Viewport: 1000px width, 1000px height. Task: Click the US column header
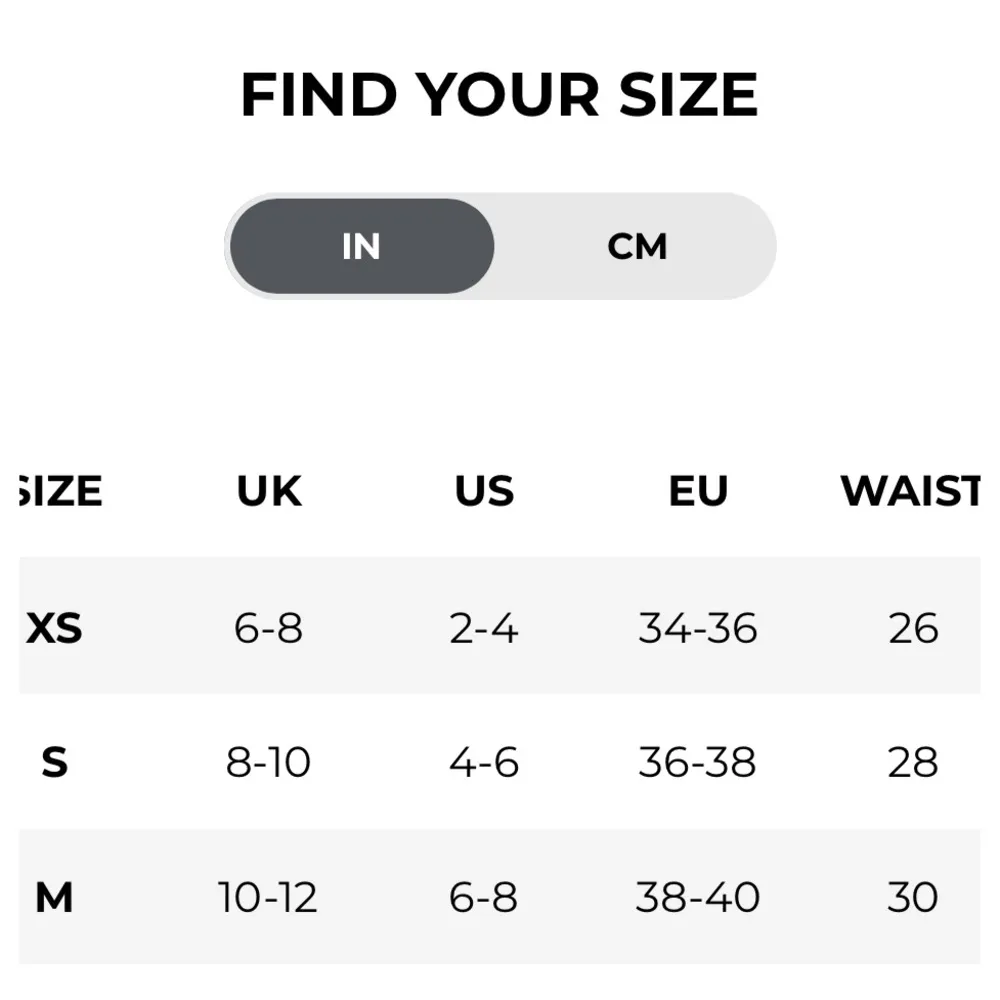coord(484,491)
